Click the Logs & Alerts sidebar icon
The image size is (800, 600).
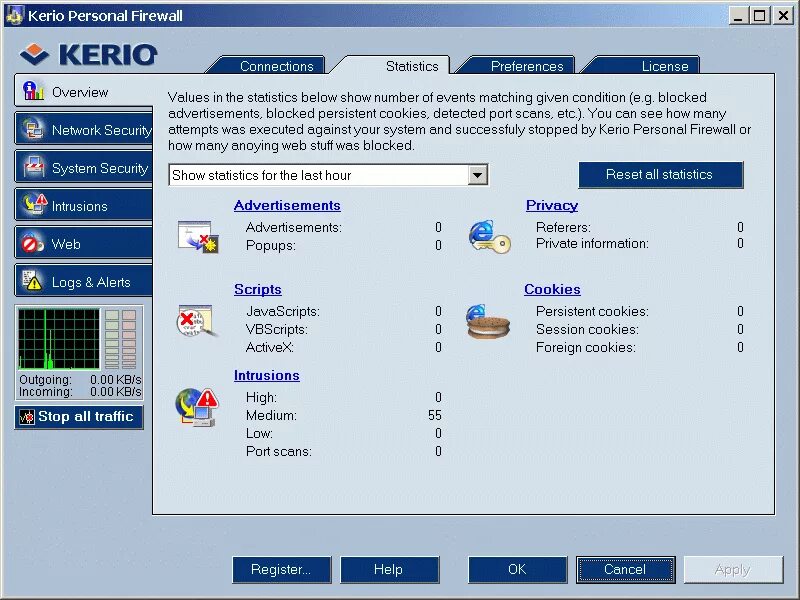32,280
